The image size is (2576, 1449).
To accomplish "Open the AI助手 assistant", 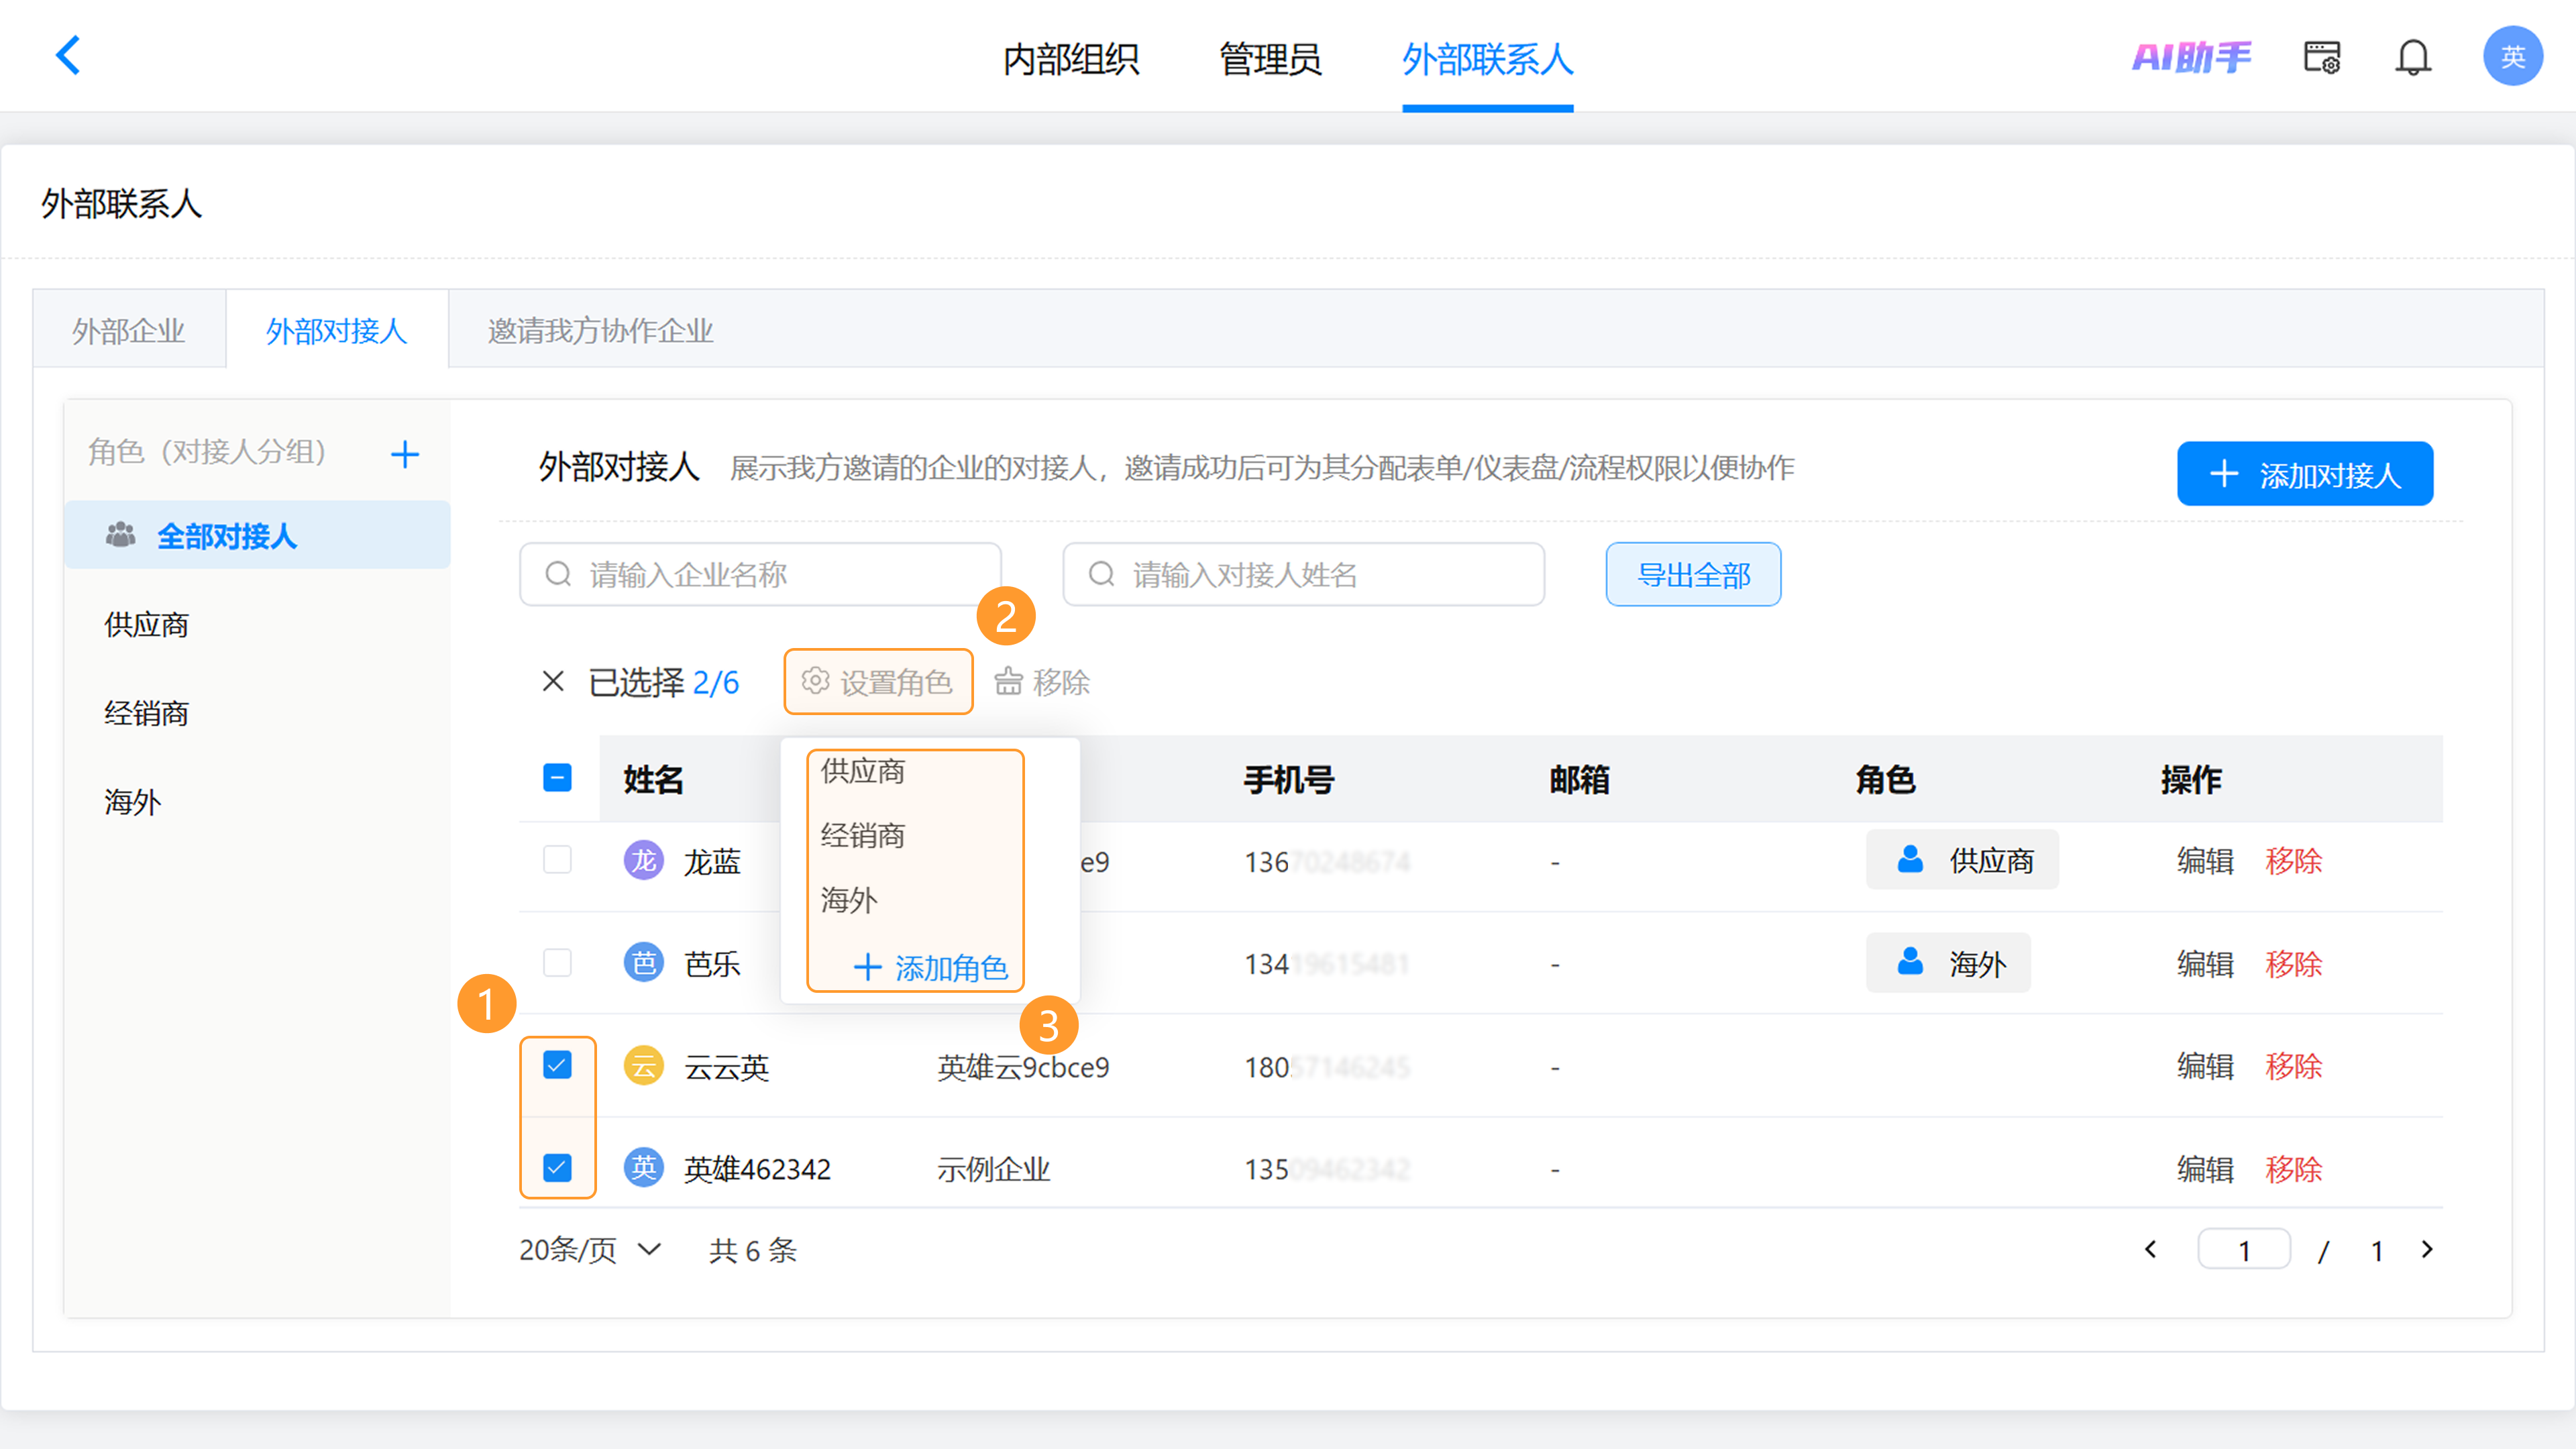I will (2191, 58).
